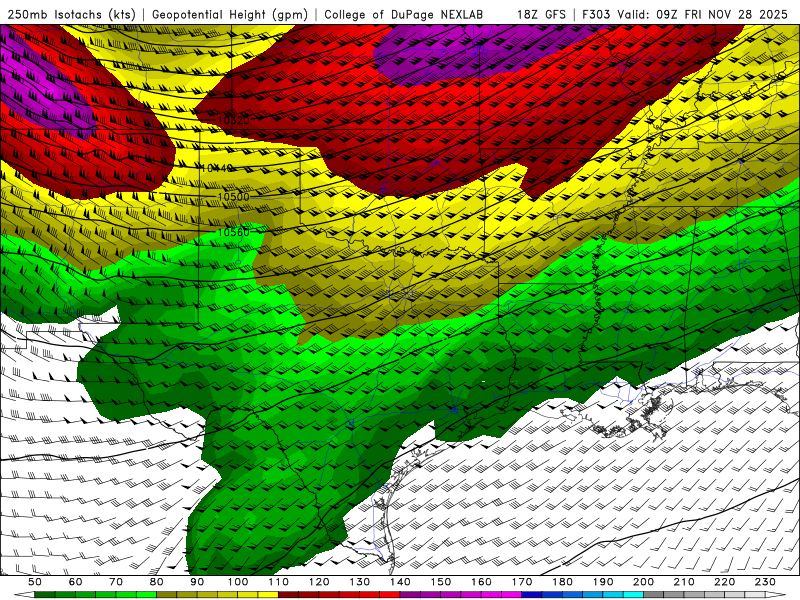Click the 90 value on the color scale
800x600 pixels.
(x=197, y=582)
